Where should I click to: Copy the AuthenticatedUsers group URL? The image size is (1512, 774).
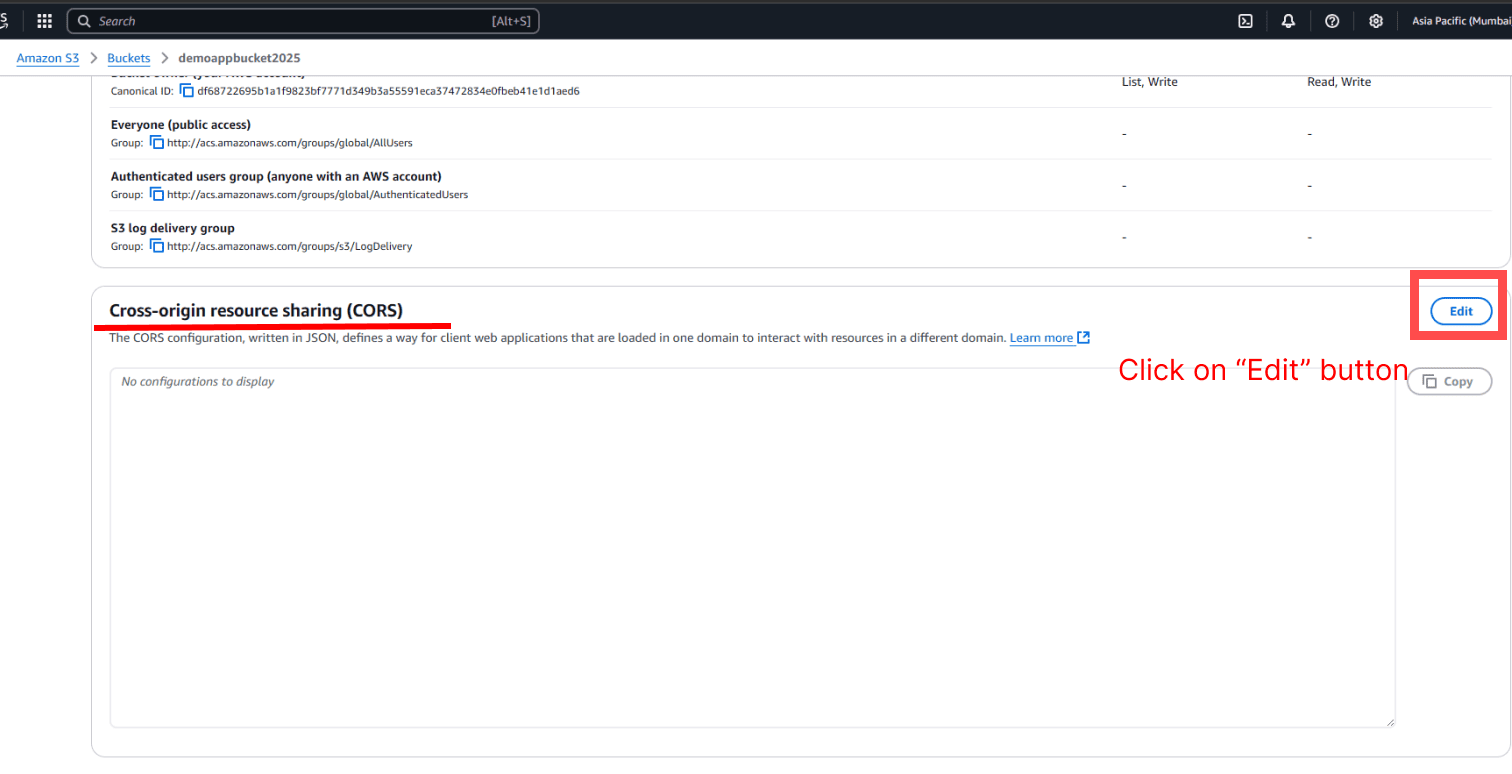156,194
